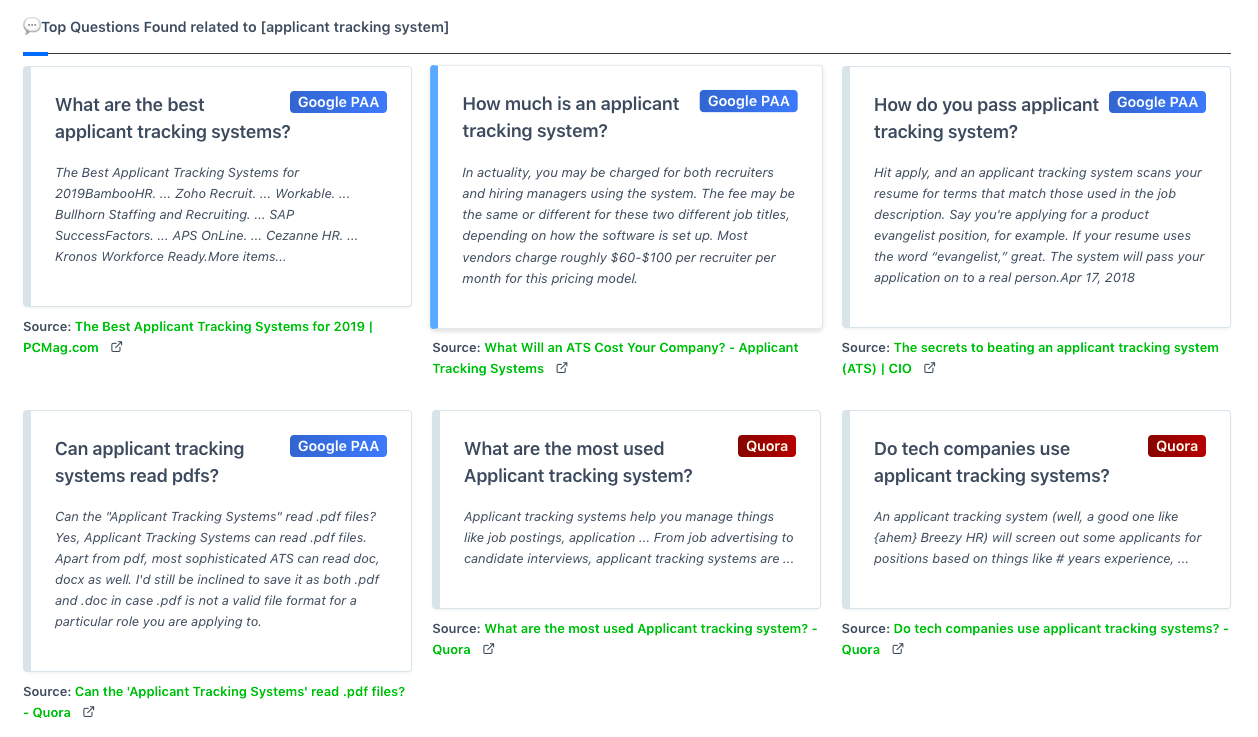Open external link icon after Applicant Tracking Systems source

[562, 369]
